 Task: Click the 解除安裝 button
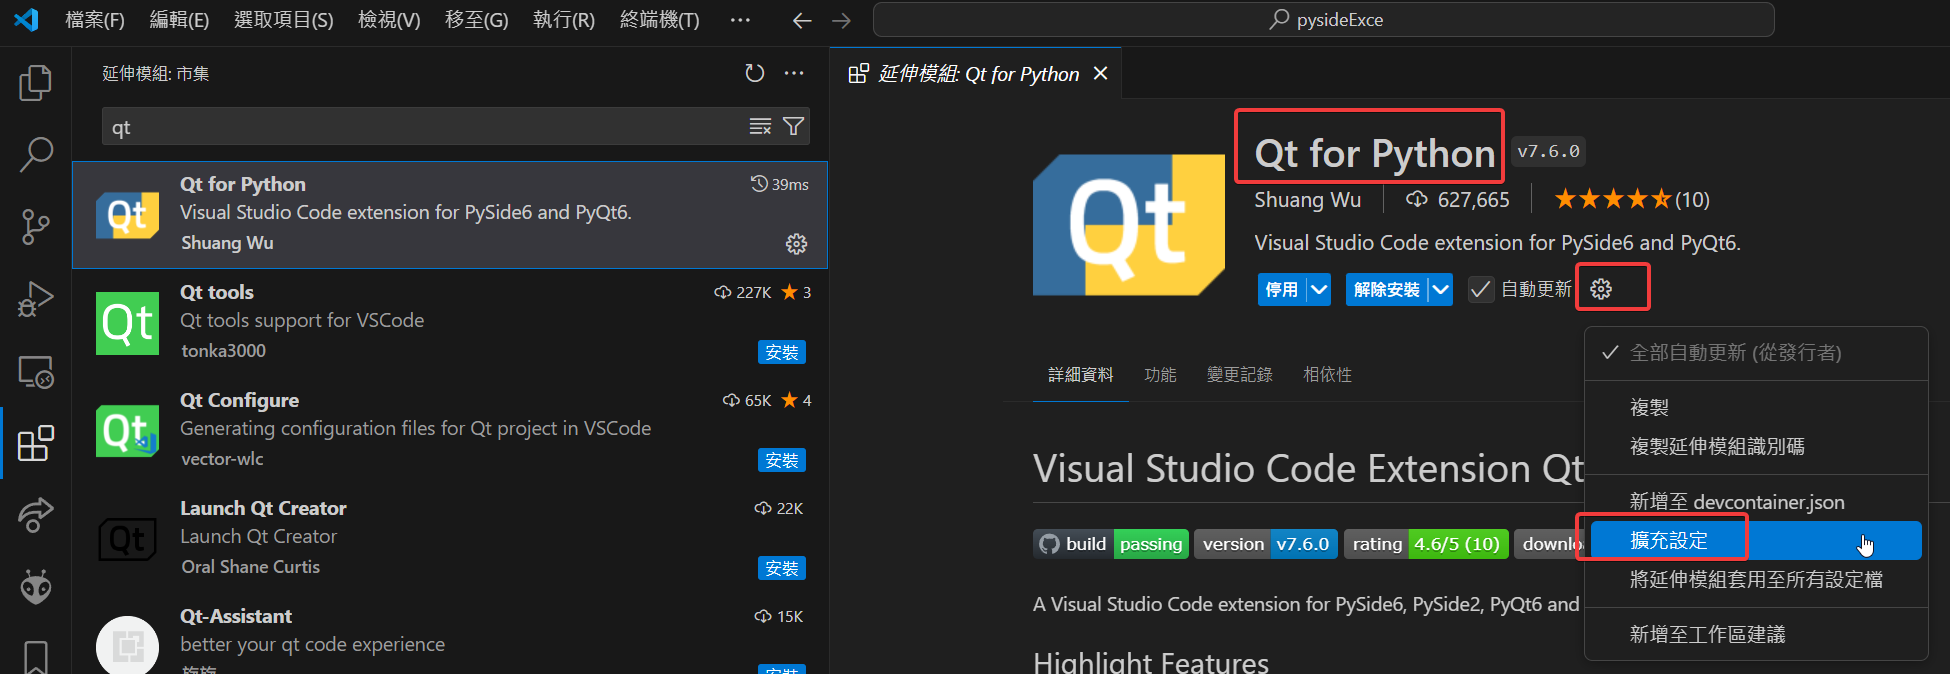pyautogui.click(x=1387, y=289)
